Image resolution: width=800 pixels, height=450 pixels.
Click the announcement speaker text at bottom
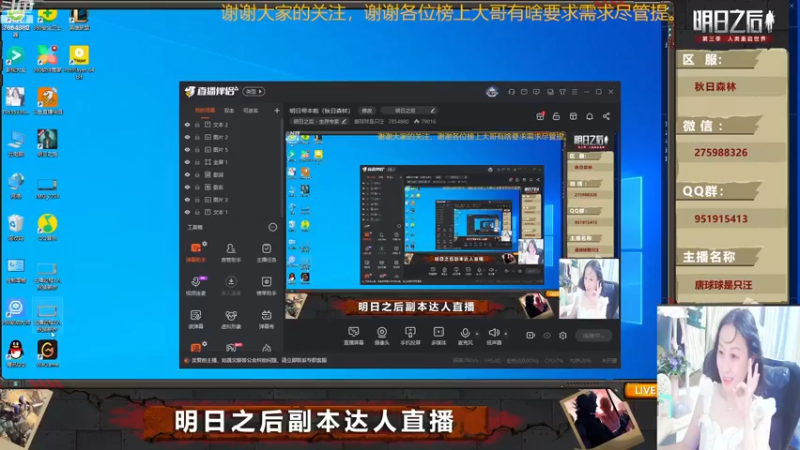(x=259, y=360)
